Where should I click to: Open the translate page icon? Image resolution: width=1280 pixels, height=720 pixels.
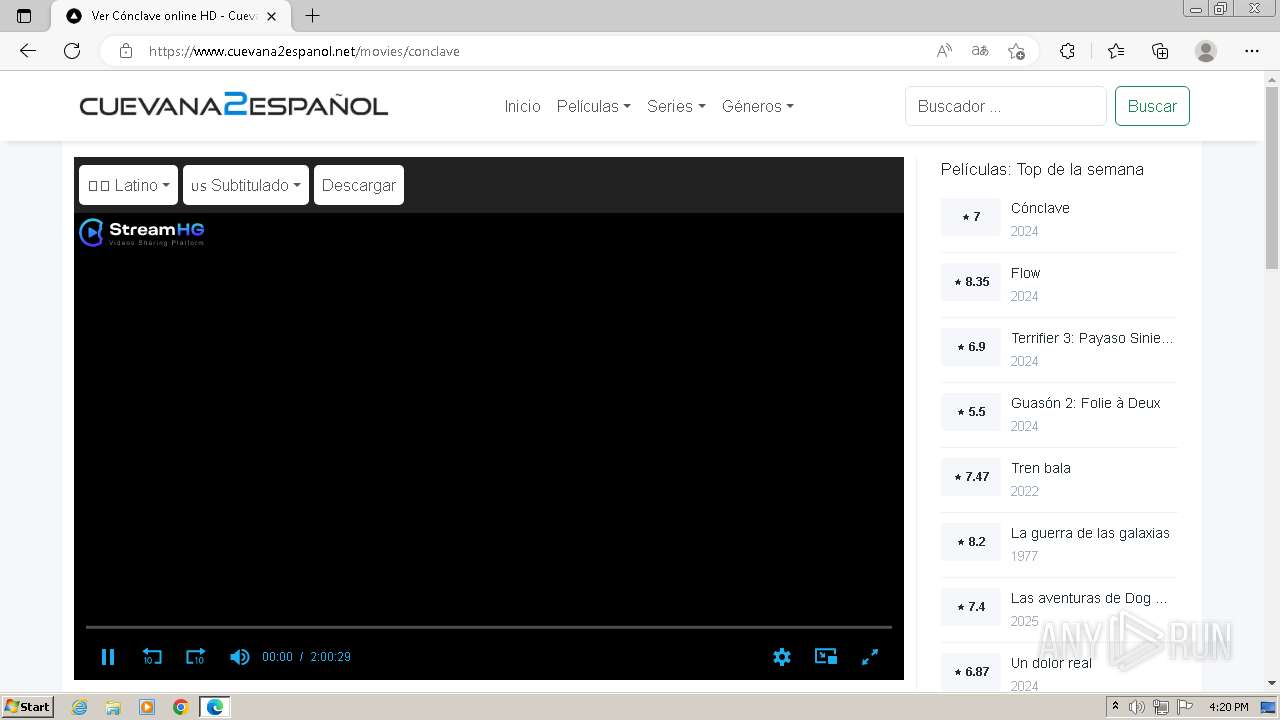pos(980,51)
